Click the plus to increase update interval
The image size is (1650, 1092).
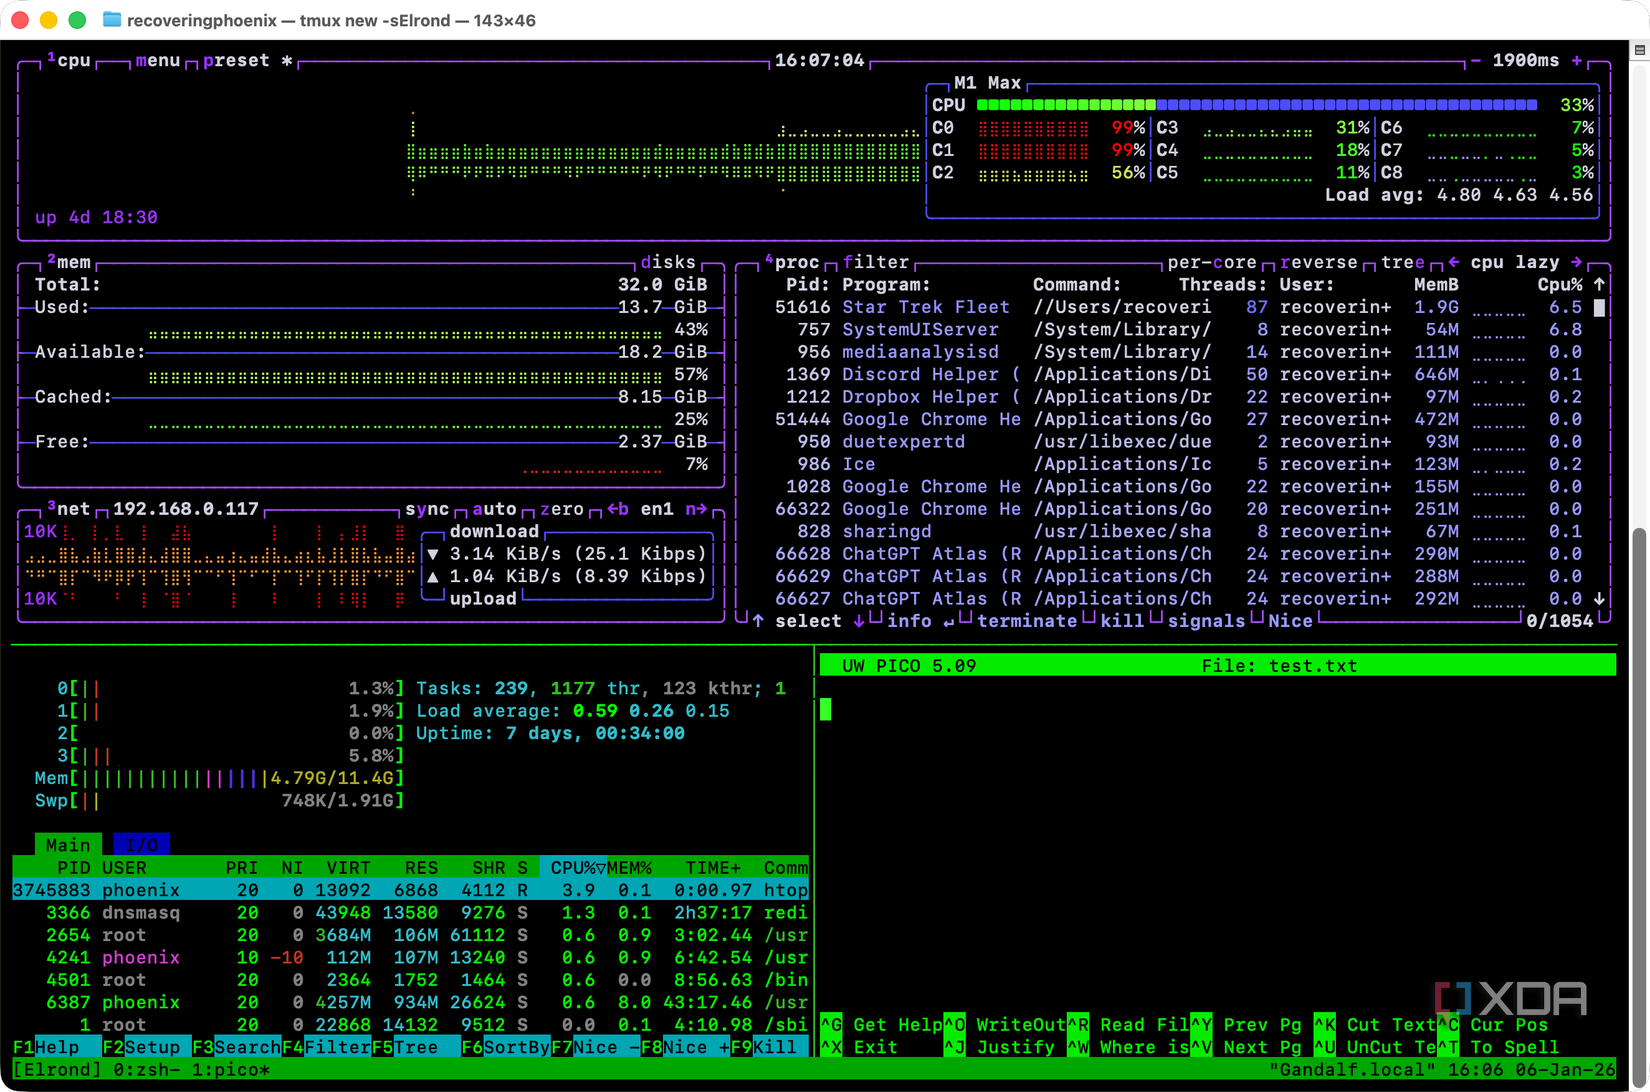[1577, 61]
